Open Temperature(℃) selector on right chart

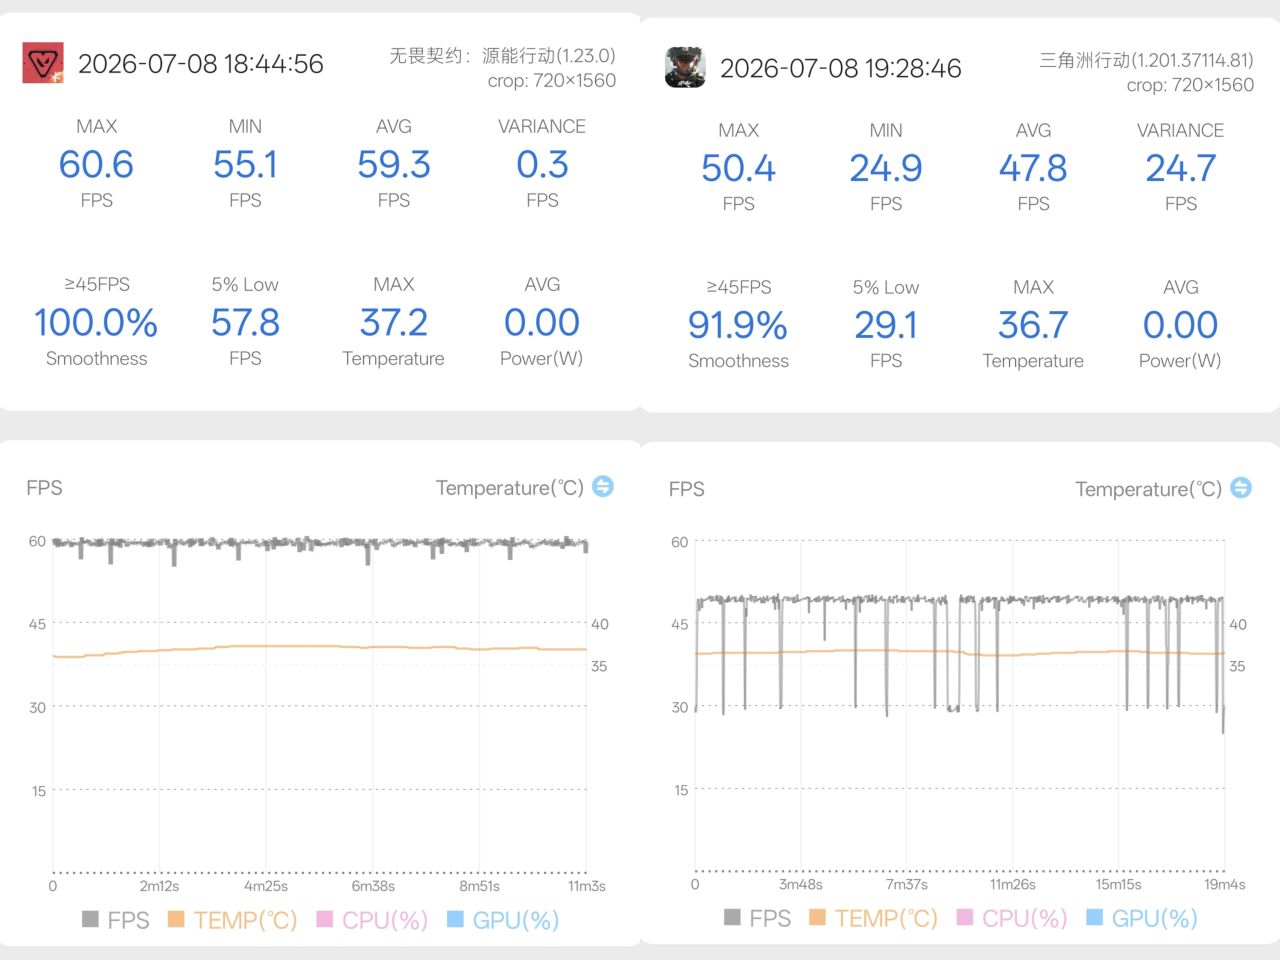[1148, 489]
